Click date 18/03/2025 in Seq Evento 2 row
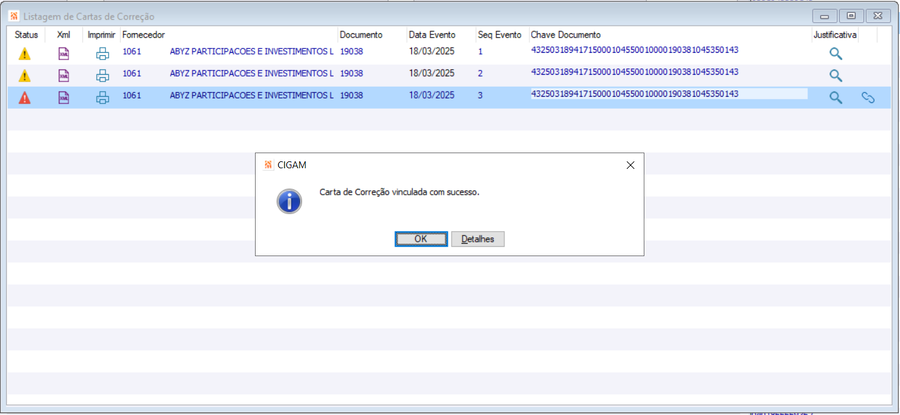 click(432, 73)
